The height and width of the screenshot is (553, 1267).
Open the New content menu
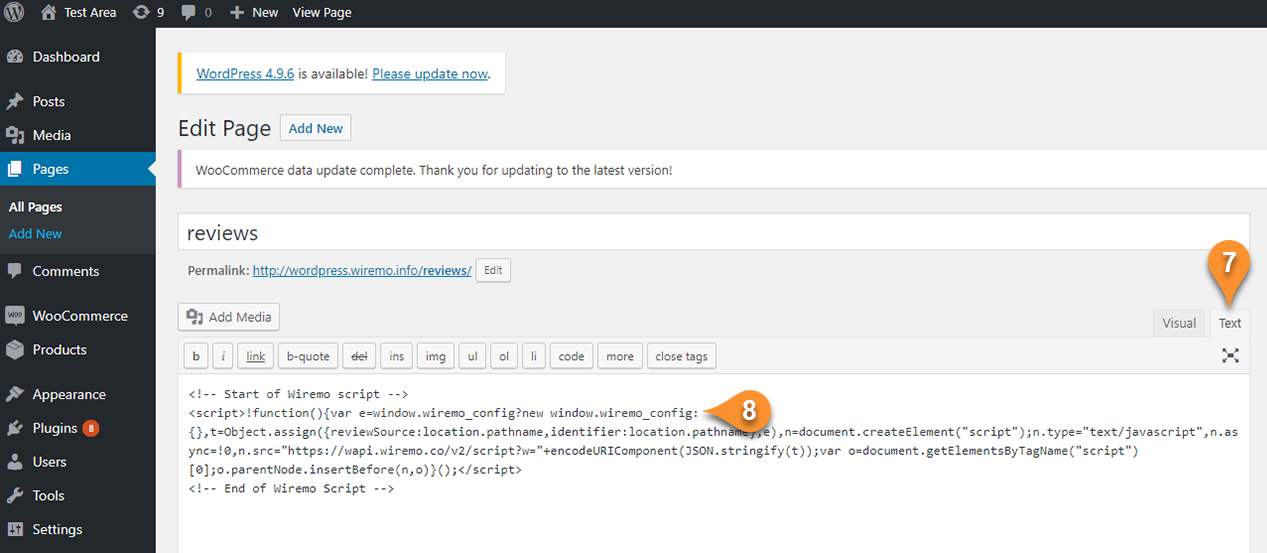click(x=254, y=12)
